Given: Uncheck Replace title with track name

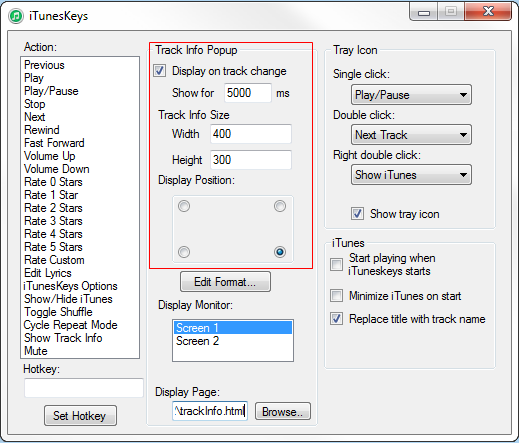Looking at the screenshot, I should (336, 319).
